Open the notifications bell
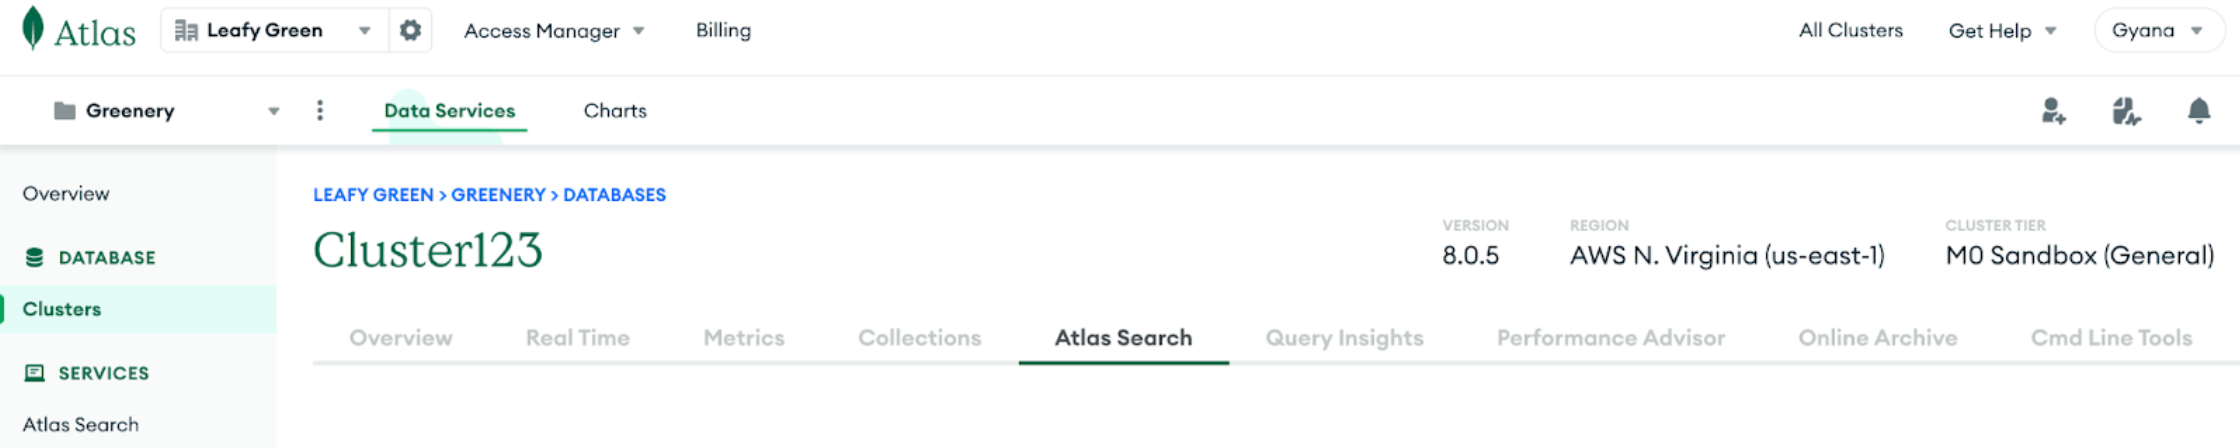The width and height of the screenshot is (2240, 448). click(x=2198, y=111)
